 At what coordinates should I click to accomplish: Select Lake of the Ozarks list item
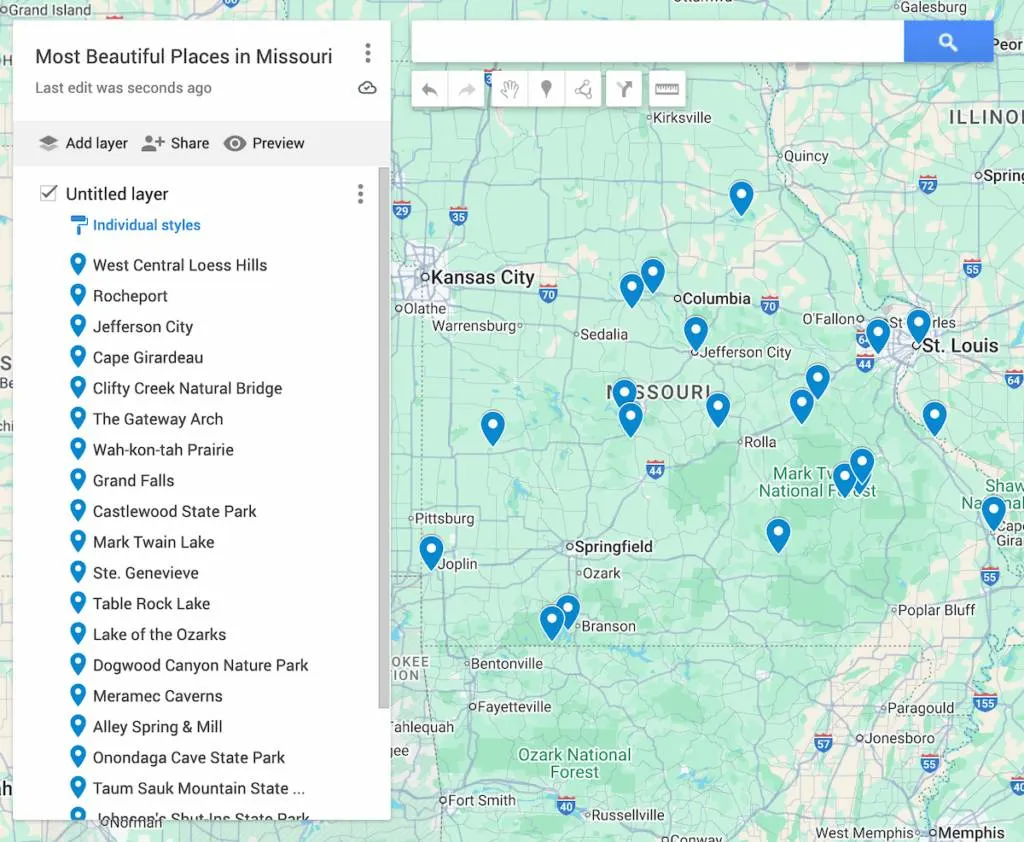(x=159, y=634)
